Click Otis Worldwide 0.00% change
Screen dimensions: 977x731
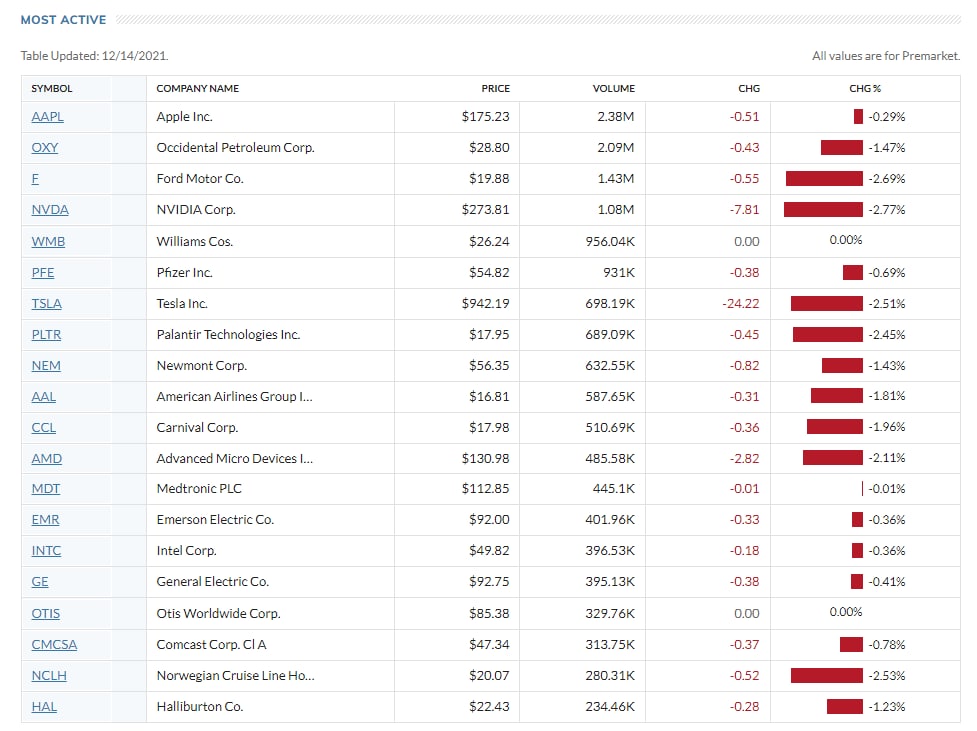[x=846, y=612]
